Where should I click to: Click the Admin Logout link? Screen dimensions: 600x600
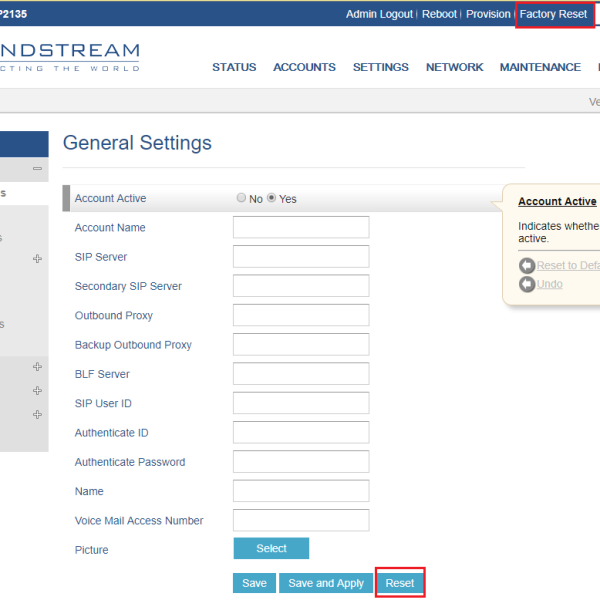(x=379, y=15)
